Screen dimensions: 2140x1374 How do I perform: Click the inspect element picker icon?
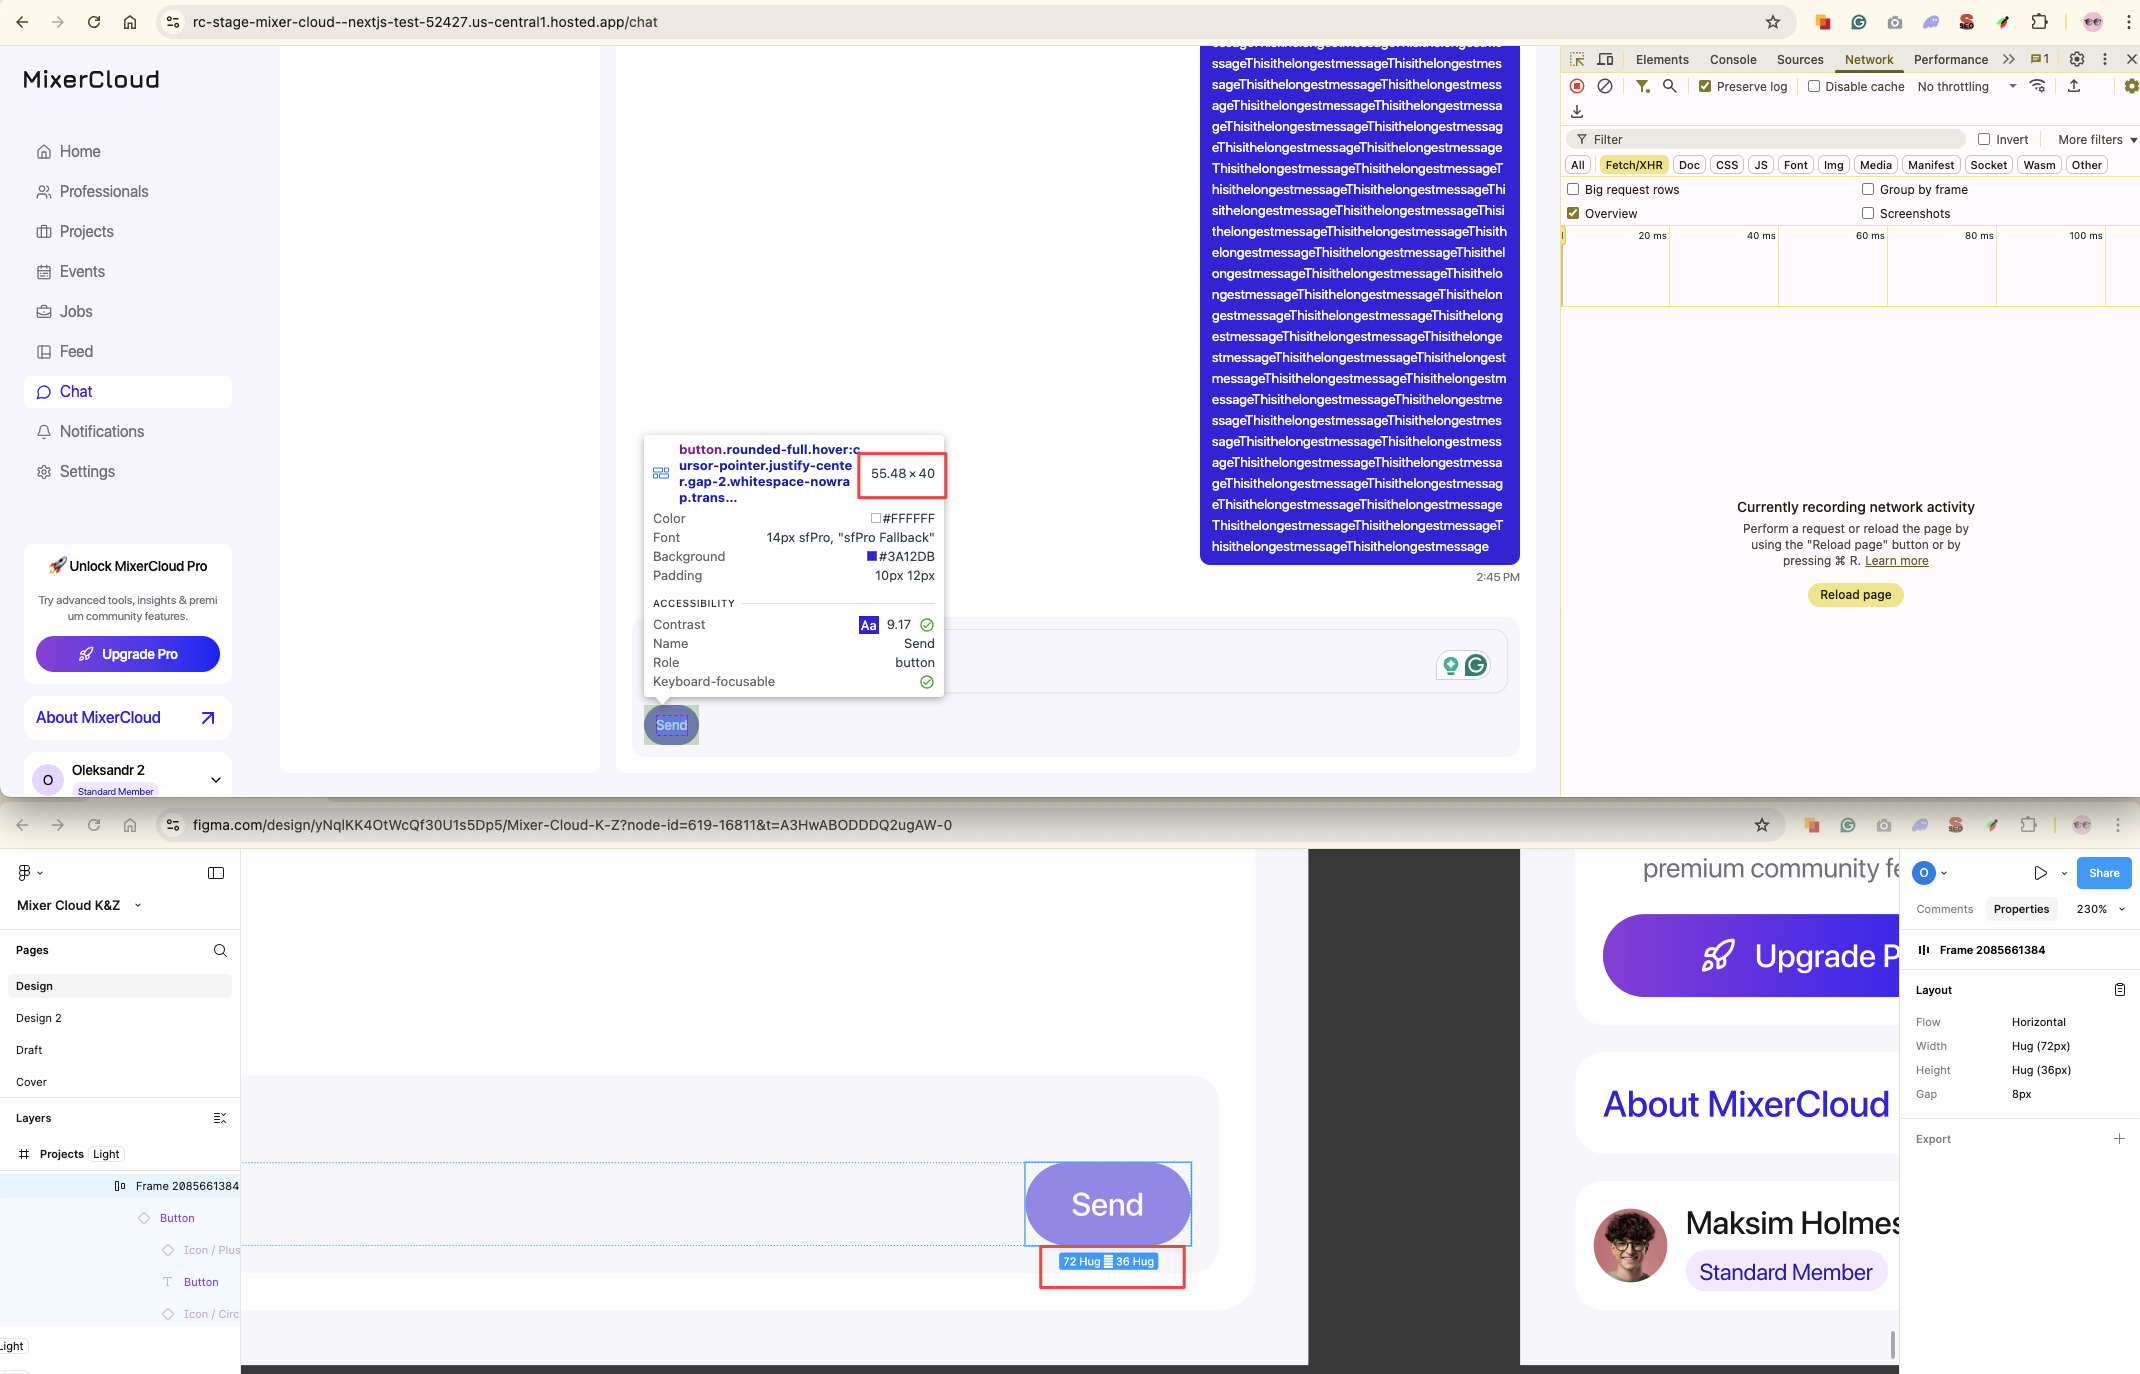pos(1577,59)
